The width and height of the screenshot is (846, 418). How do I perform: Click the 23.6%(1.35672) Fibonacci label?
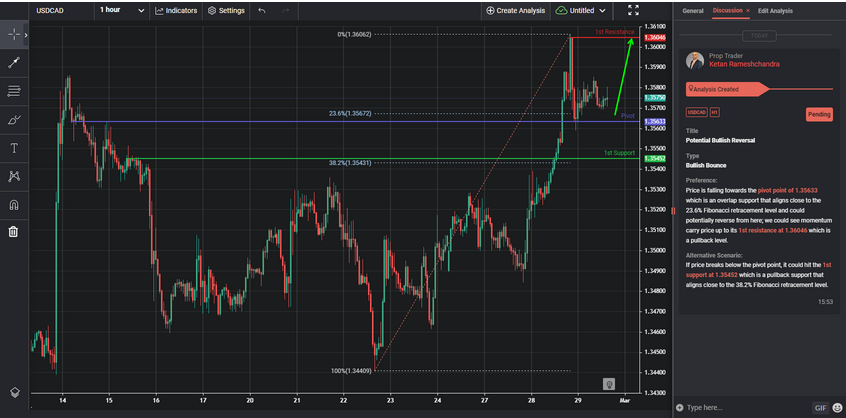(x=350, y=114)
